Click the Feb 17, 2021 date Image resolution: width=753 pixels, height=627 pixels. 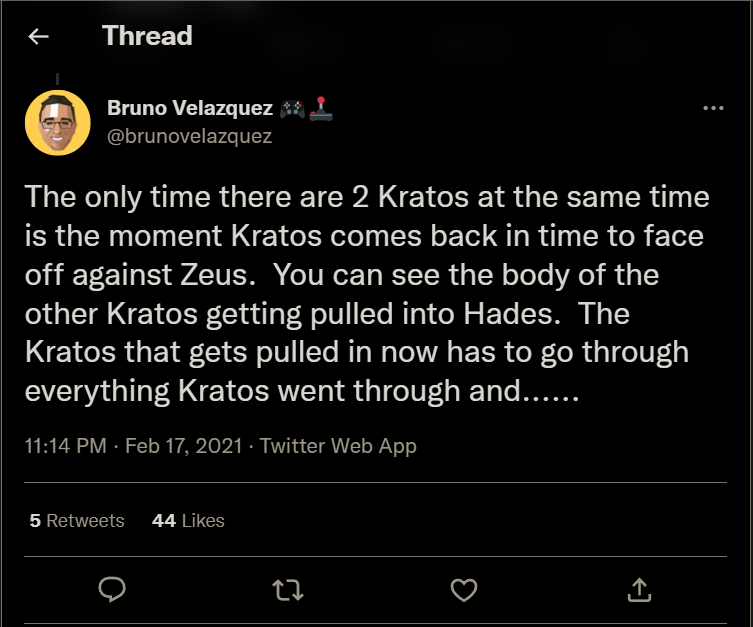pyautogui.click(x=184, y=446)
